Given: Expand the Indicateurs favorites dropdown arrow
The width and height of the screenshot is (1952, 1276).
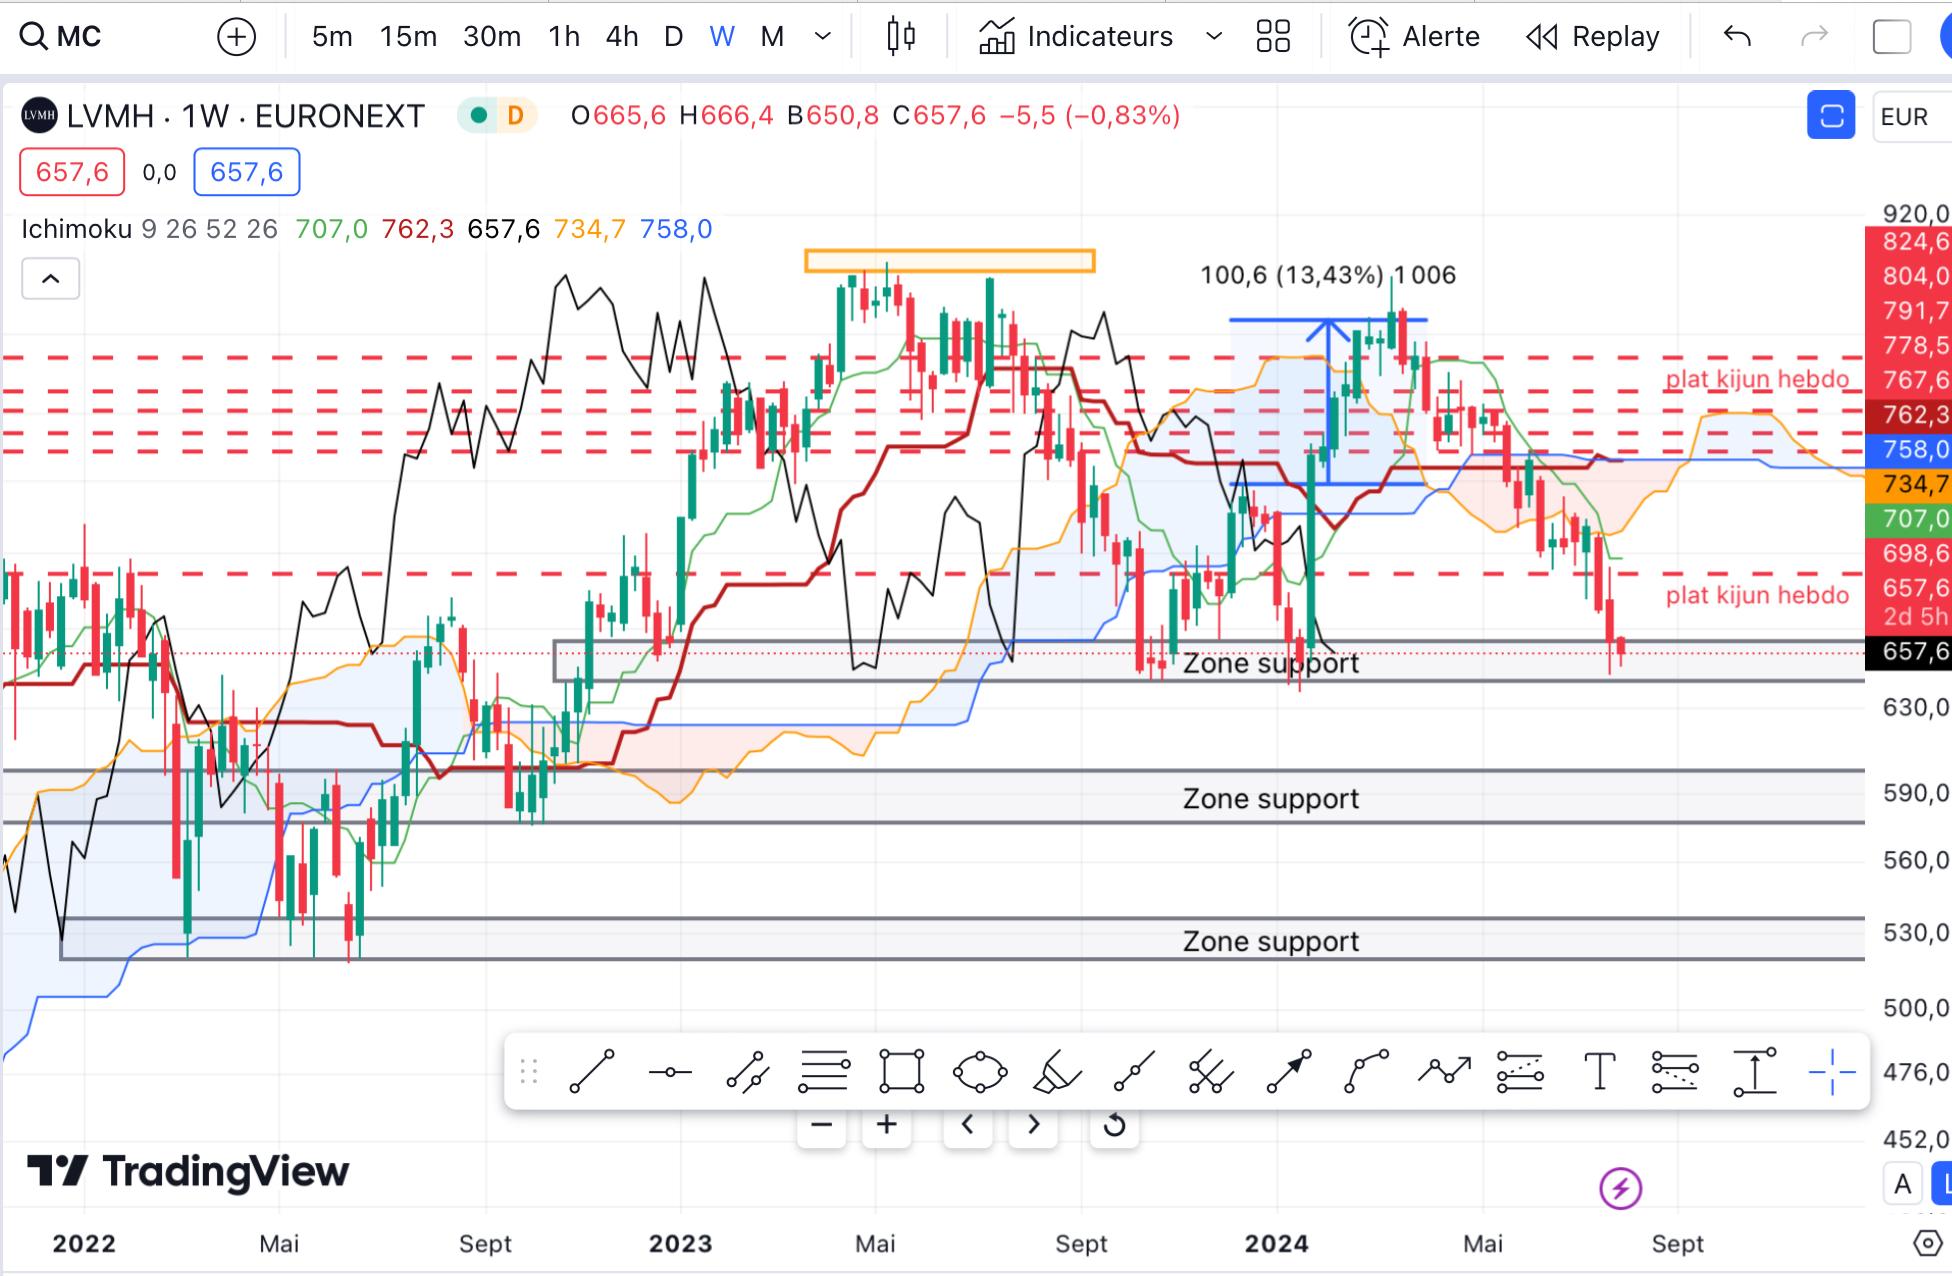Looking at the screenshot, I should [x=1214, y=37].
